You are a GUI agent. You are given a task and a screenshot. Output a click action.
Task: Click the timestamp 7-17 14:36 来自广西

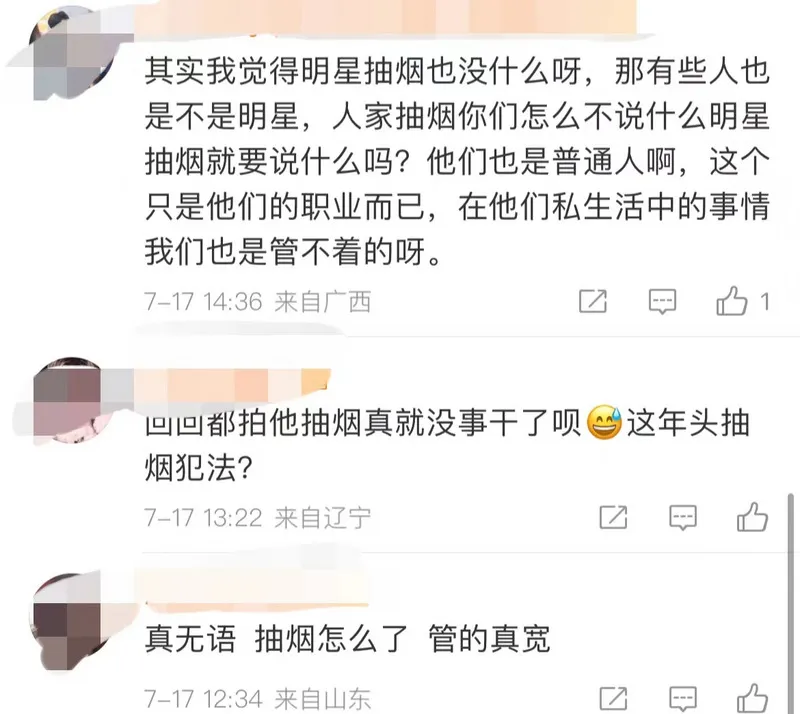(x=257, y=302)
